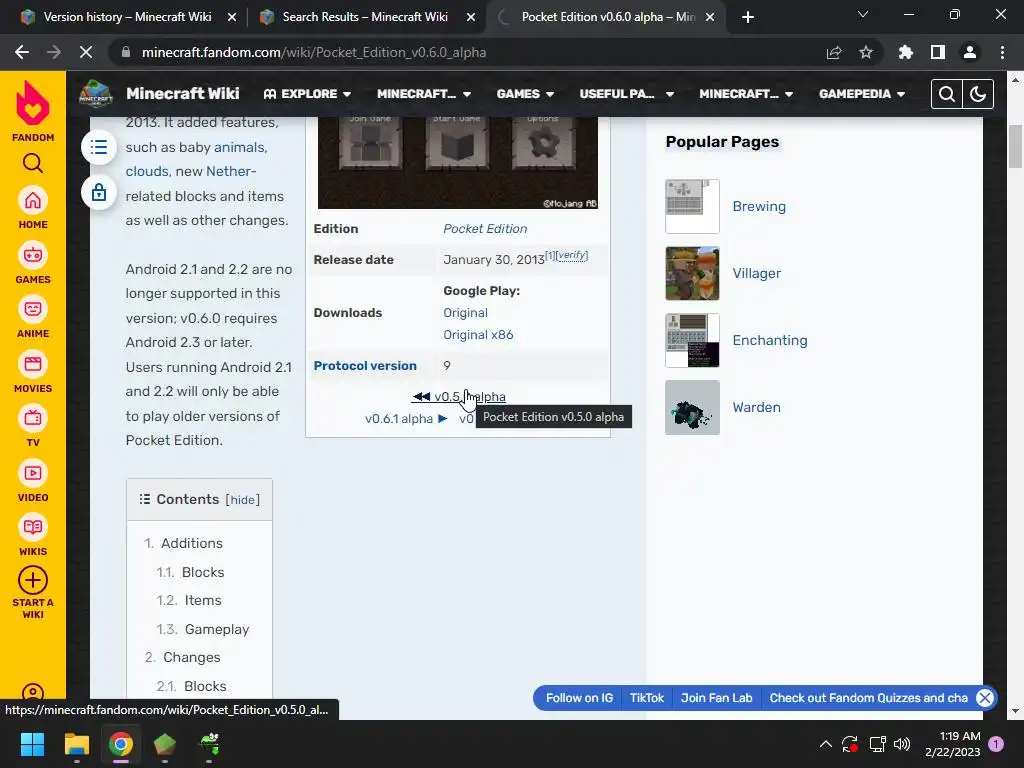The height and width of the screenshot is (768, 1024).
Task: Expand the second MINECRAFT... nav dropdown
Action: [746, 94]
